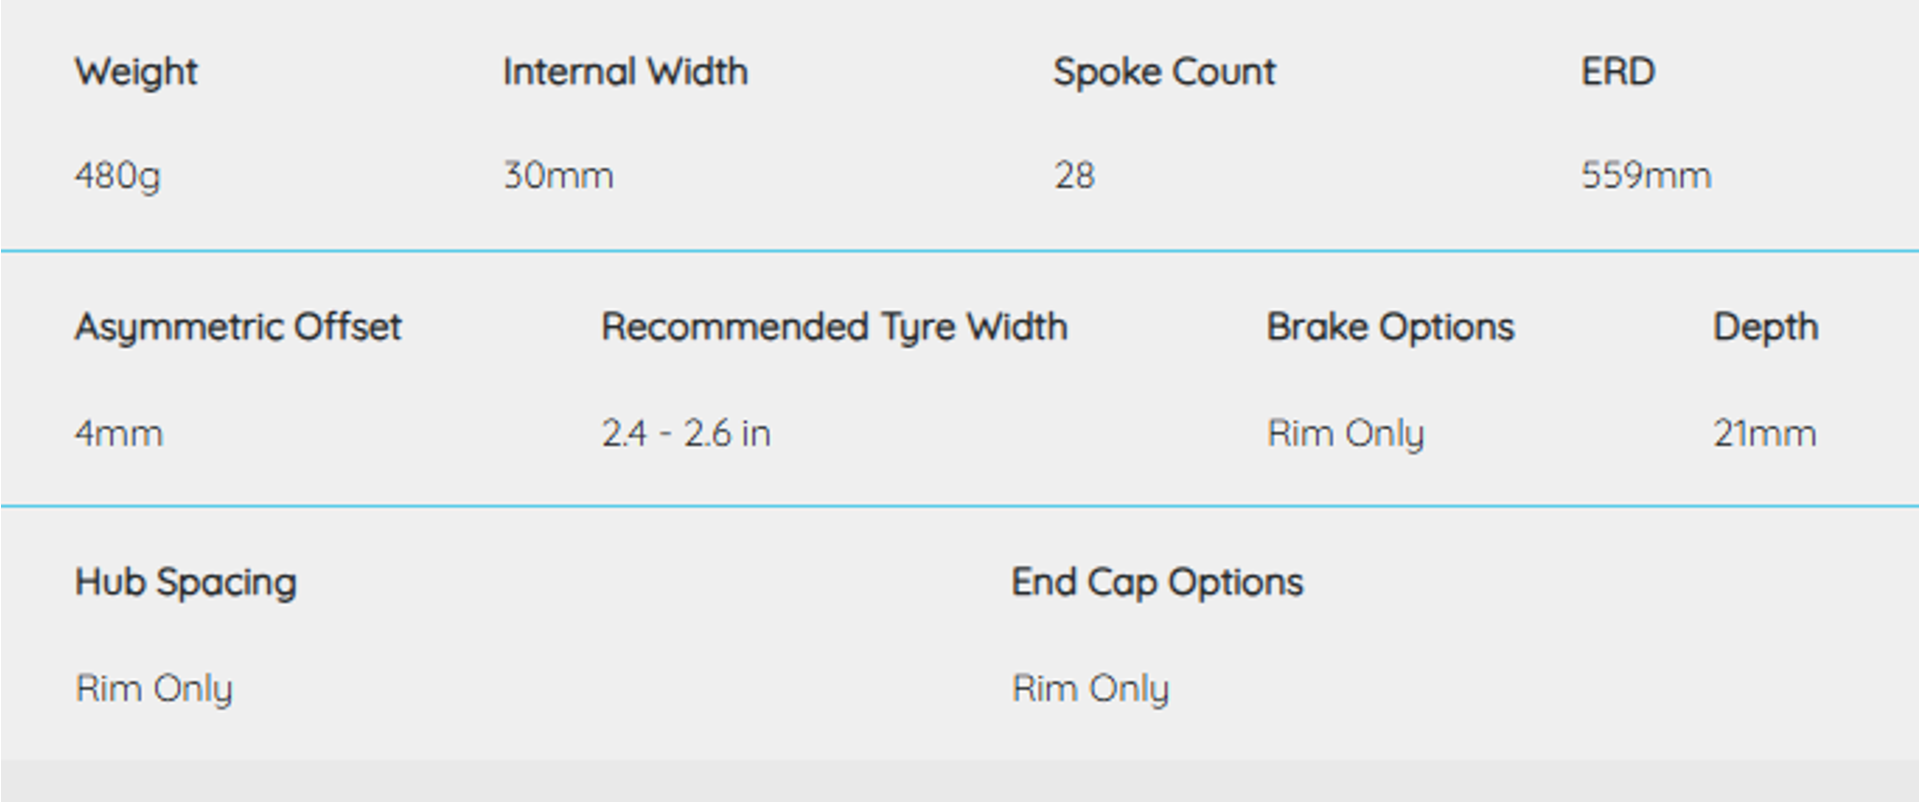Click the ERD heading
The width and height of the screenshot is (1920, 802).
click(1618, 72)
